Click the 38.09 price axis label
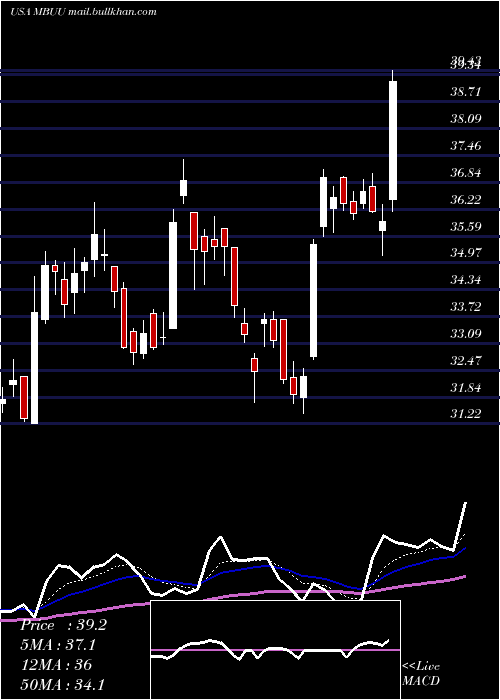 point(466,119)
